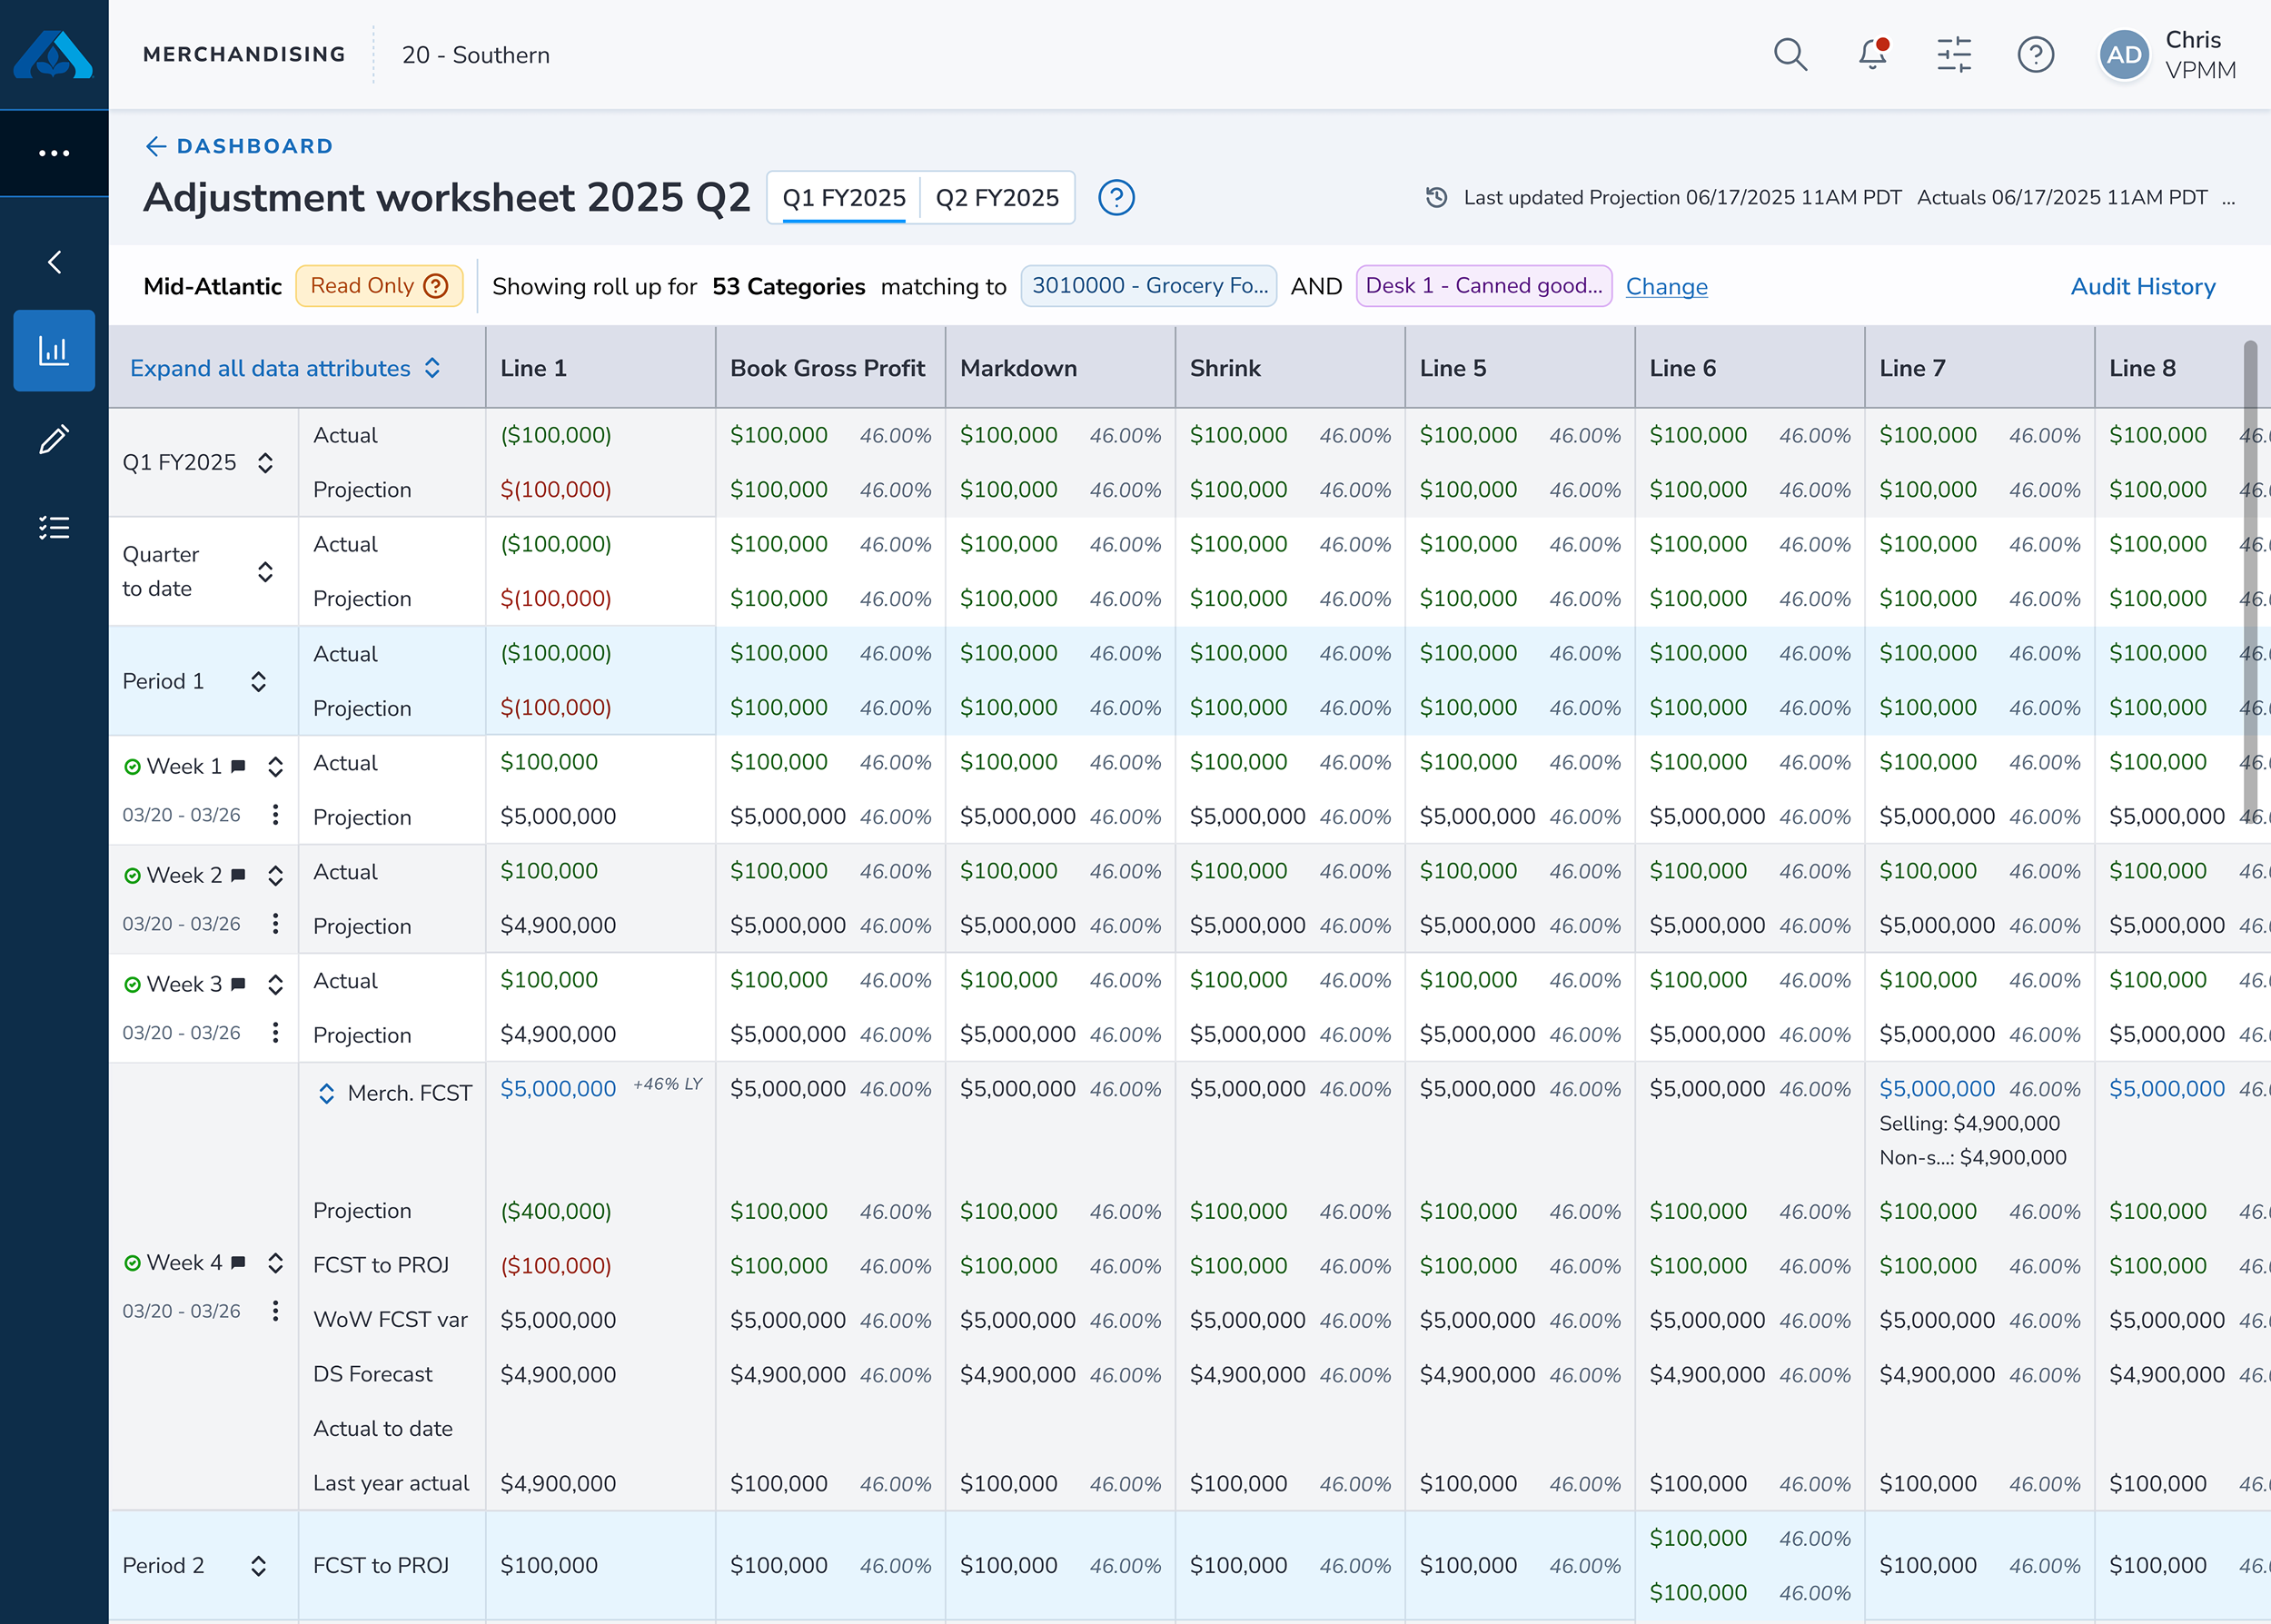Click the Read Only info badge
2271x1624 pixels.
tap(379, 286)
